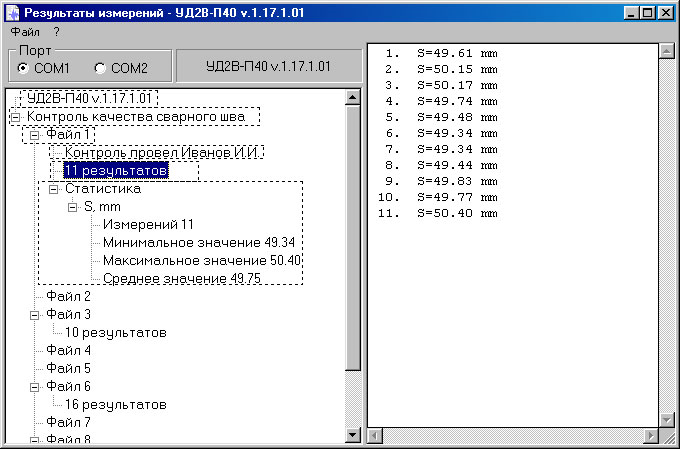
Task: Maximize the Результаты измерений window
Action: 647,13
